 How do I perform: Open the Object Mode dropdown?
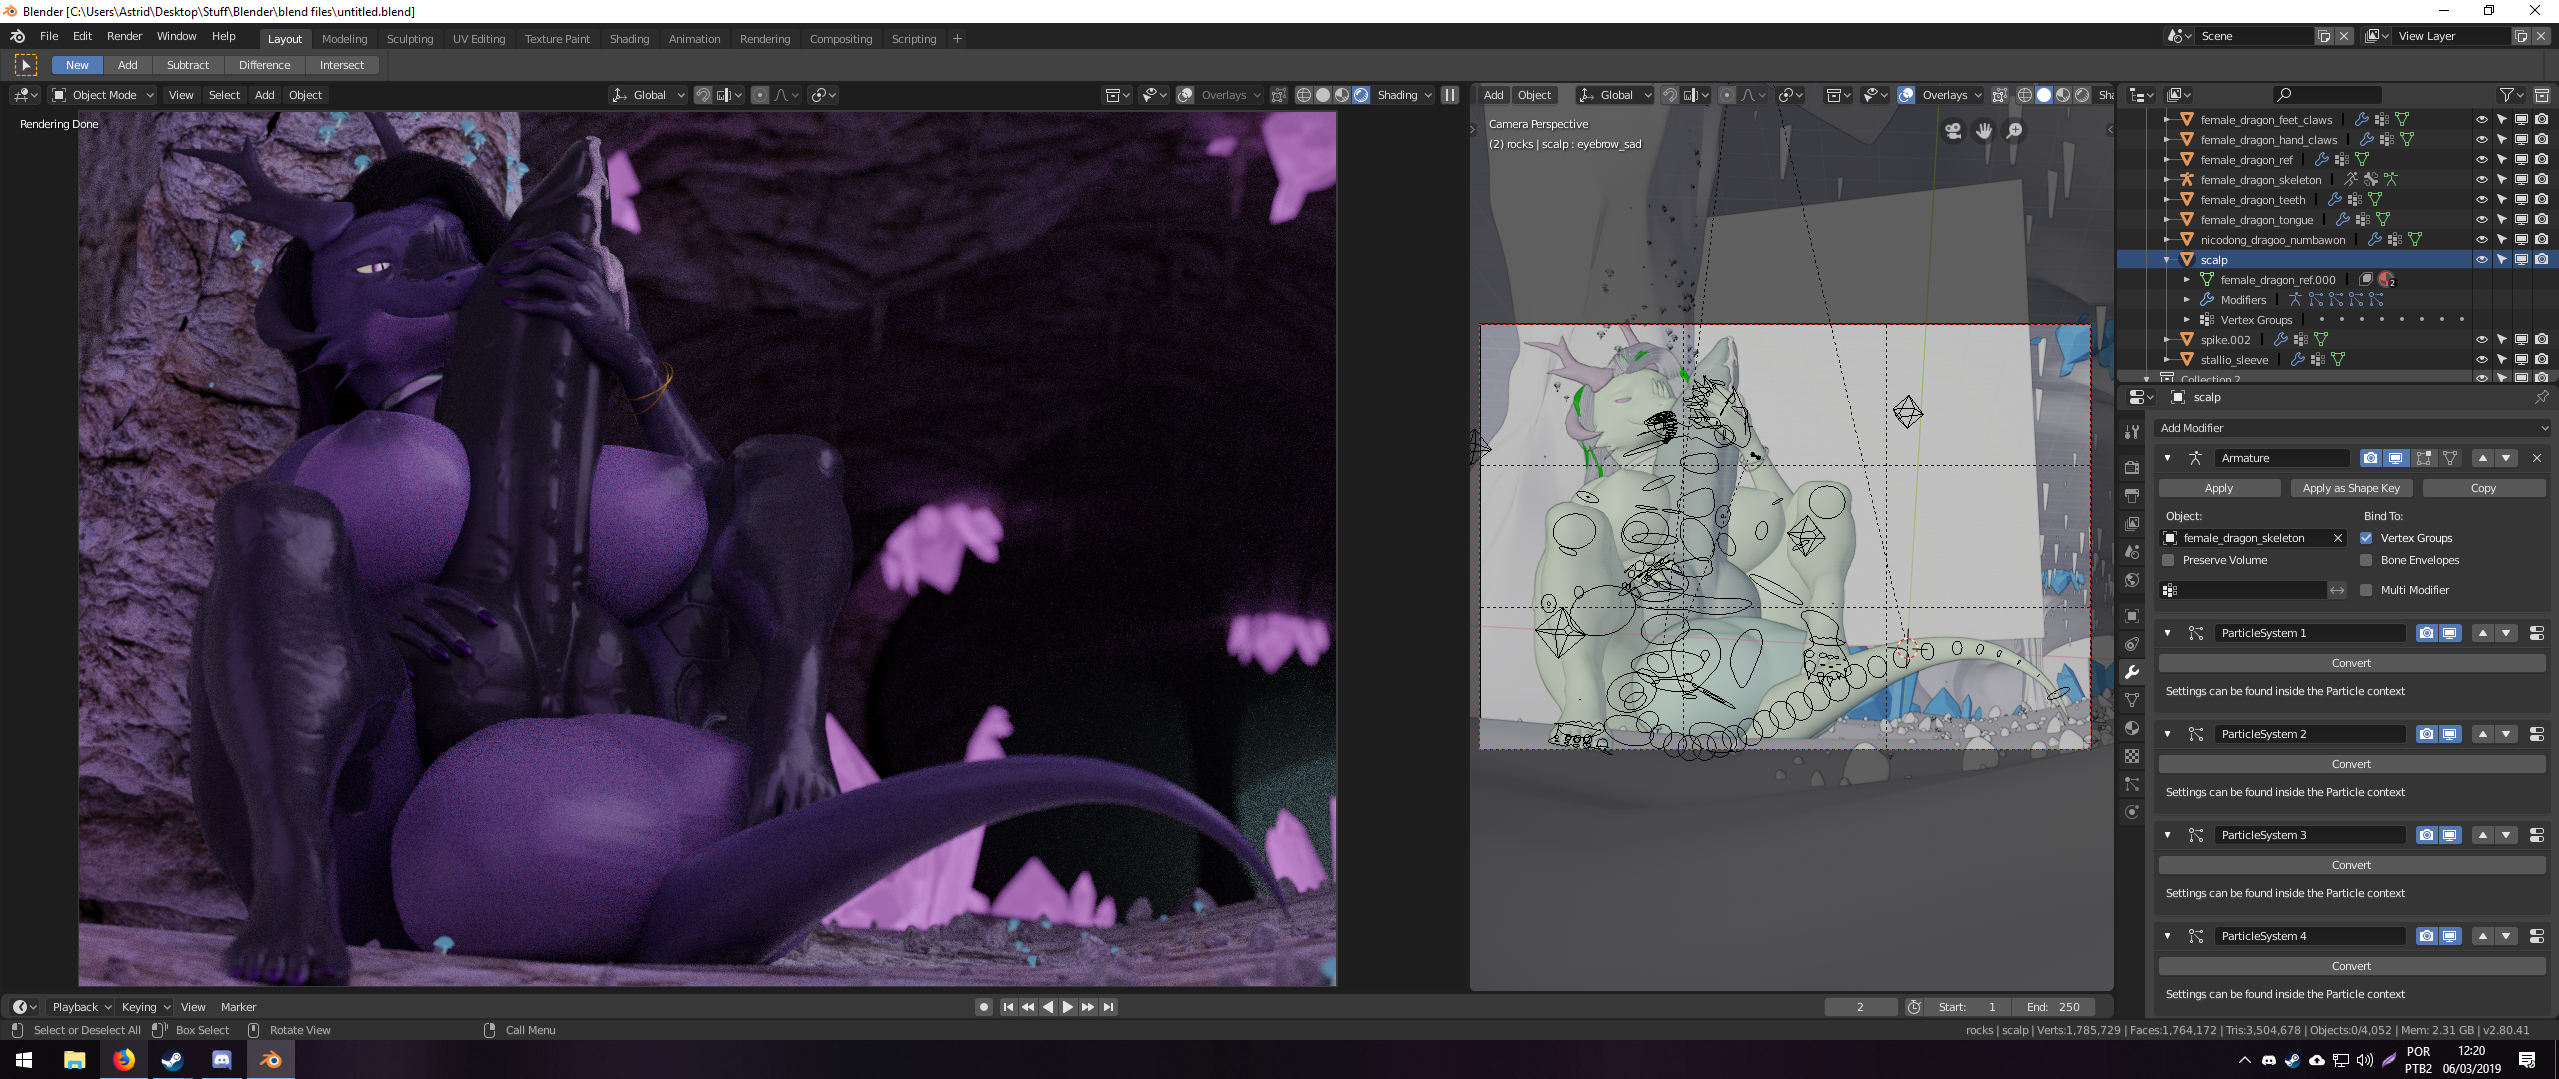(104, 95)
